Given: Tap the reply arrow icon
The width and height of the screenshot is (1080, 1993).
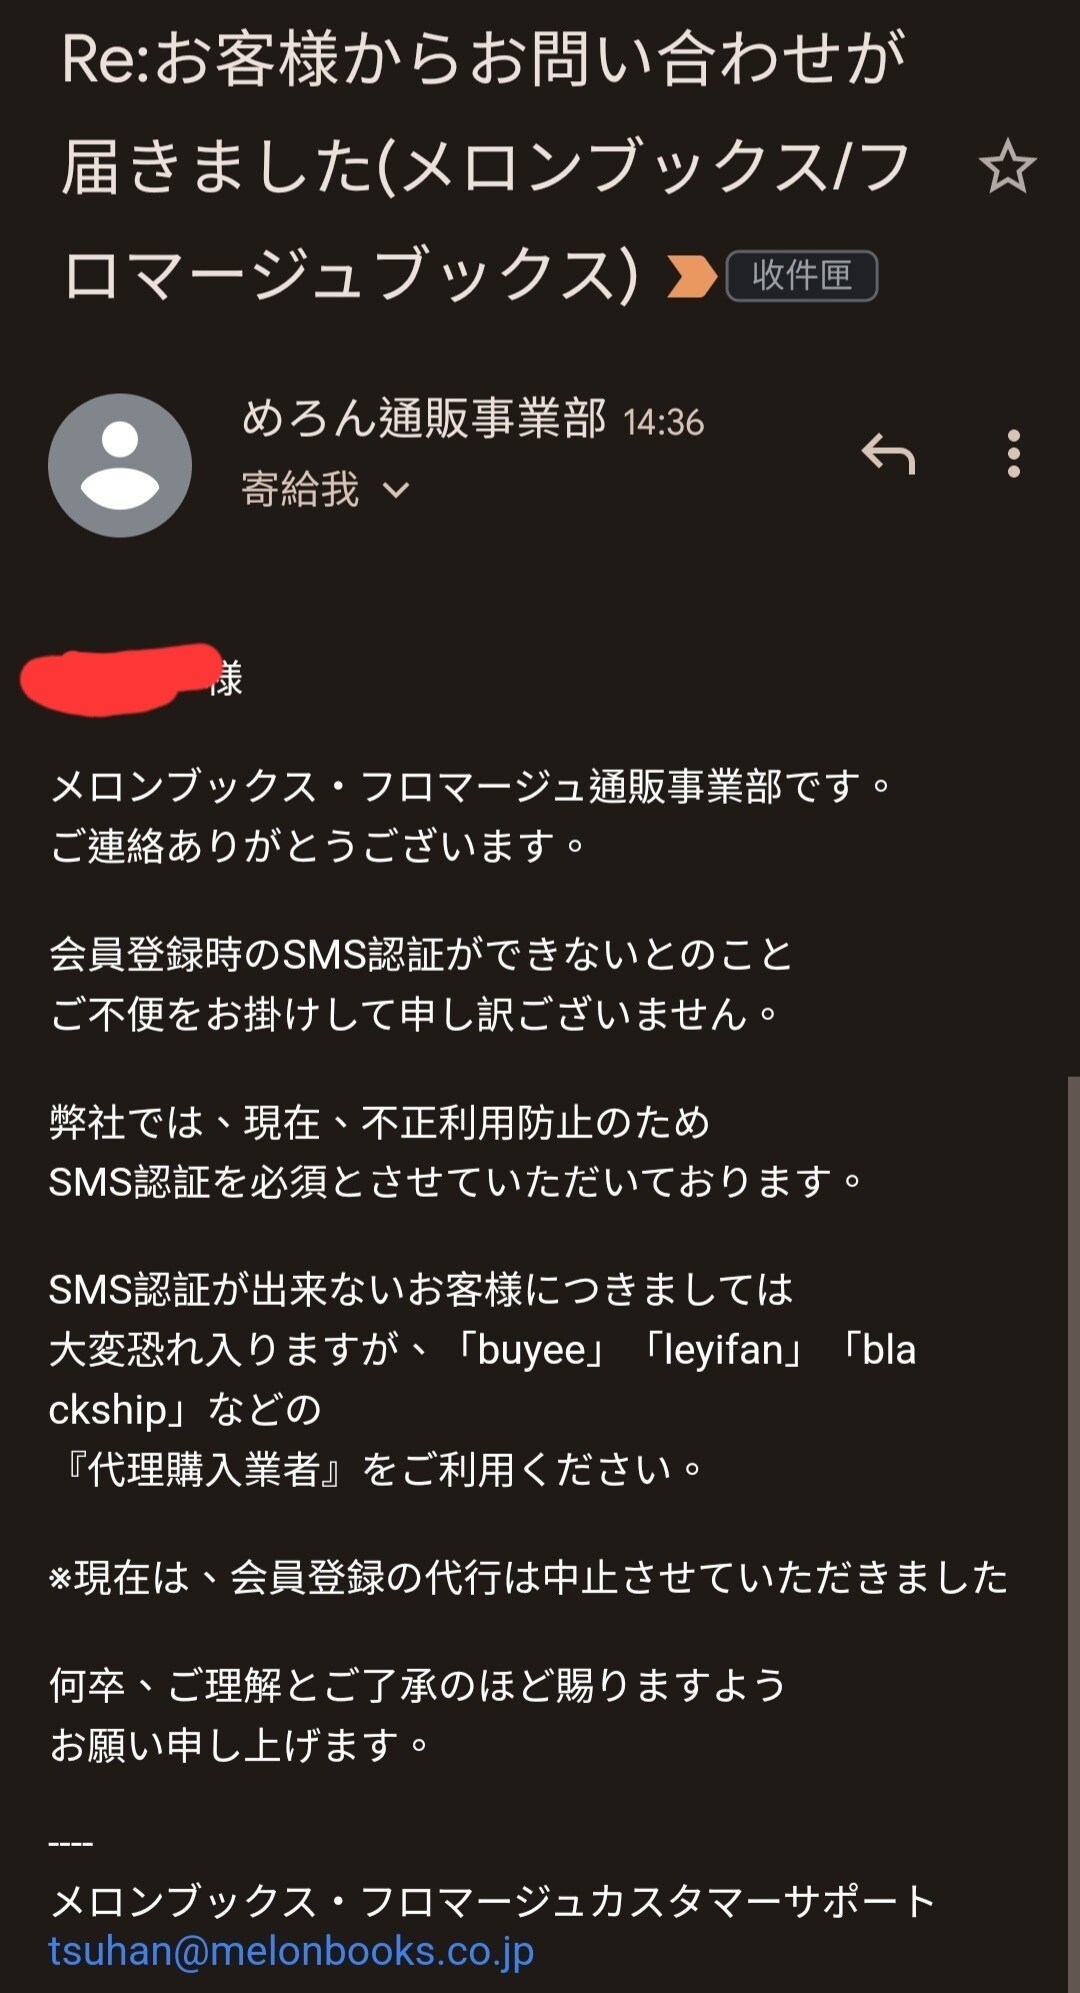Looking at the screenshot, I should (888, 454).
